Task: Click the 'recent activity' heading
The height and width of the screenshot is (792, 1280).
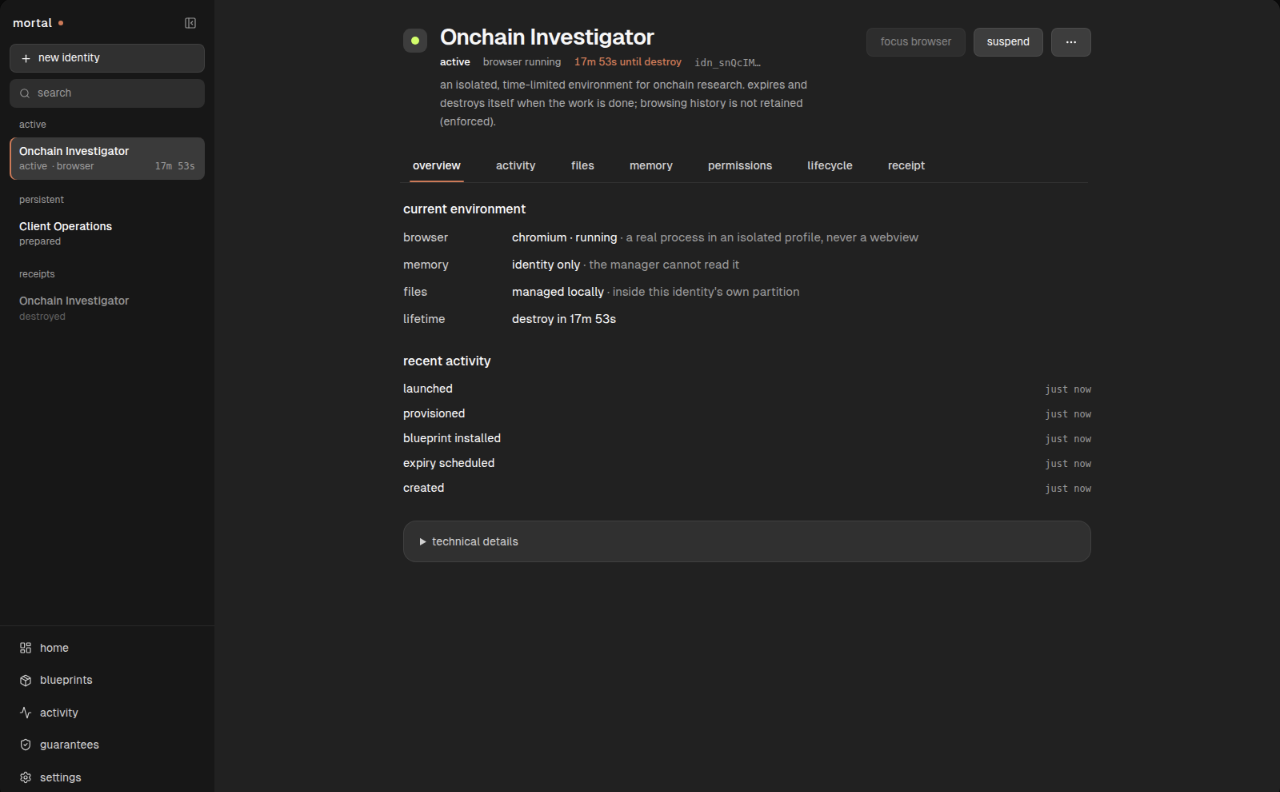Action: tap(447, 361)
